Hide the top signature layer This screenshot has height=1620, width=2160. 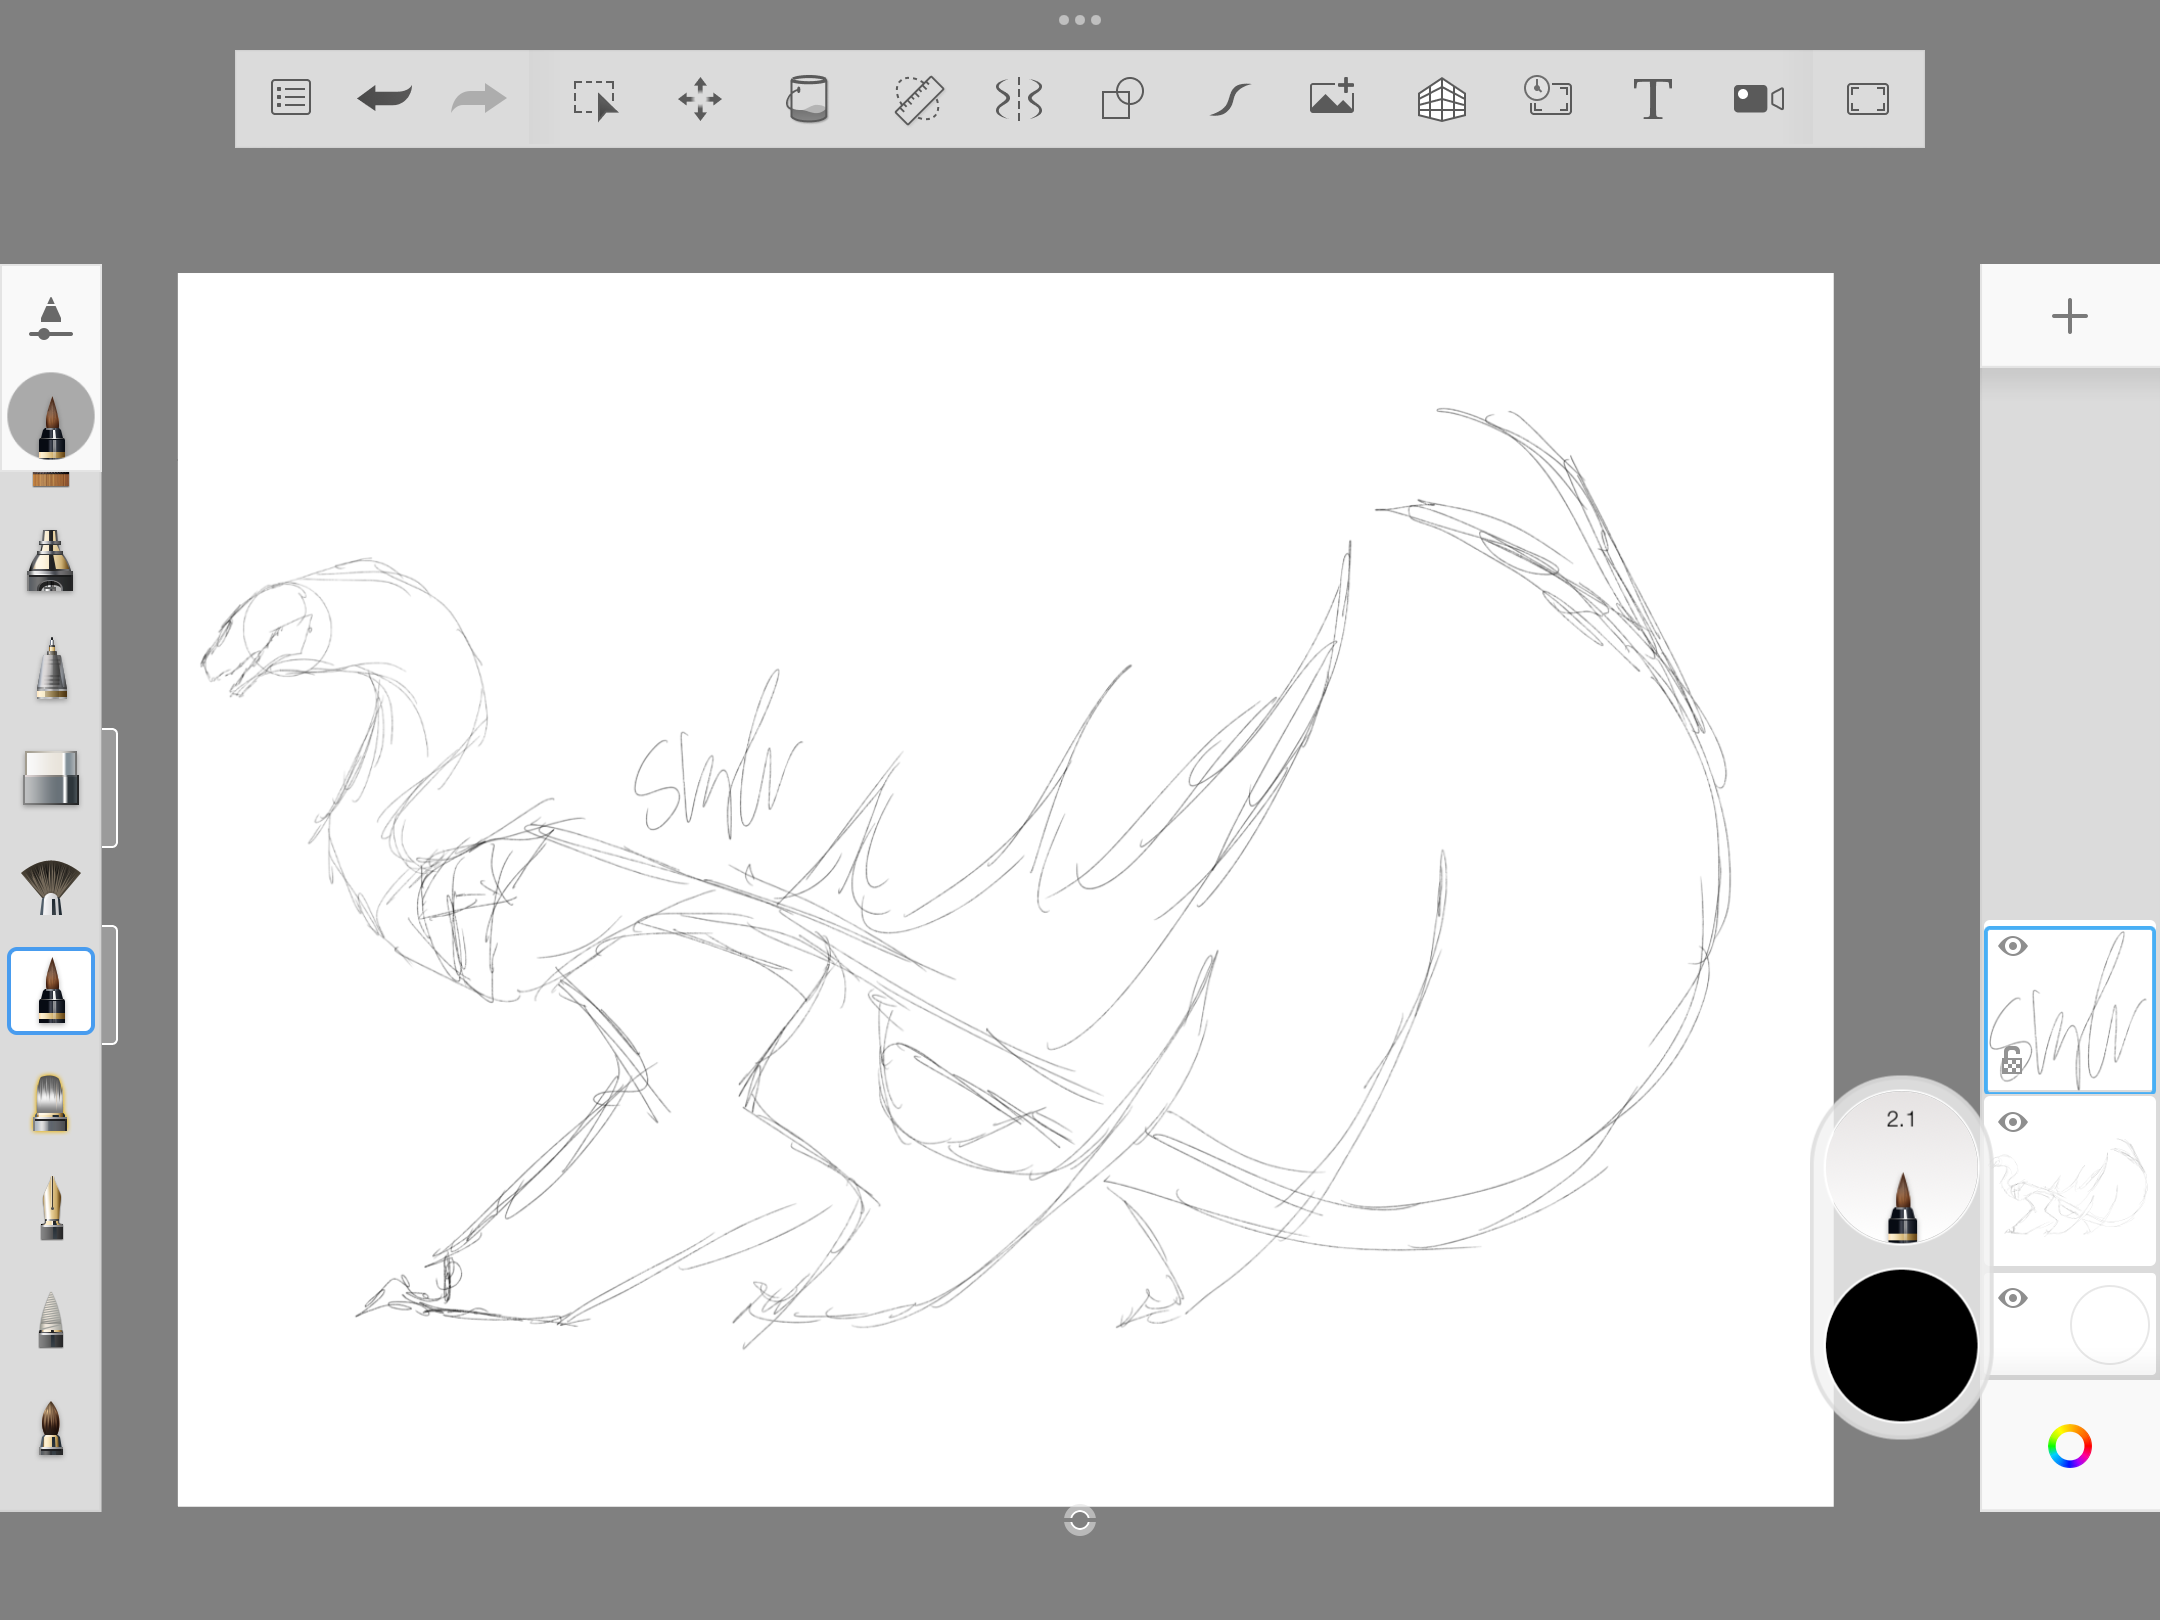tap(2013, 946)
